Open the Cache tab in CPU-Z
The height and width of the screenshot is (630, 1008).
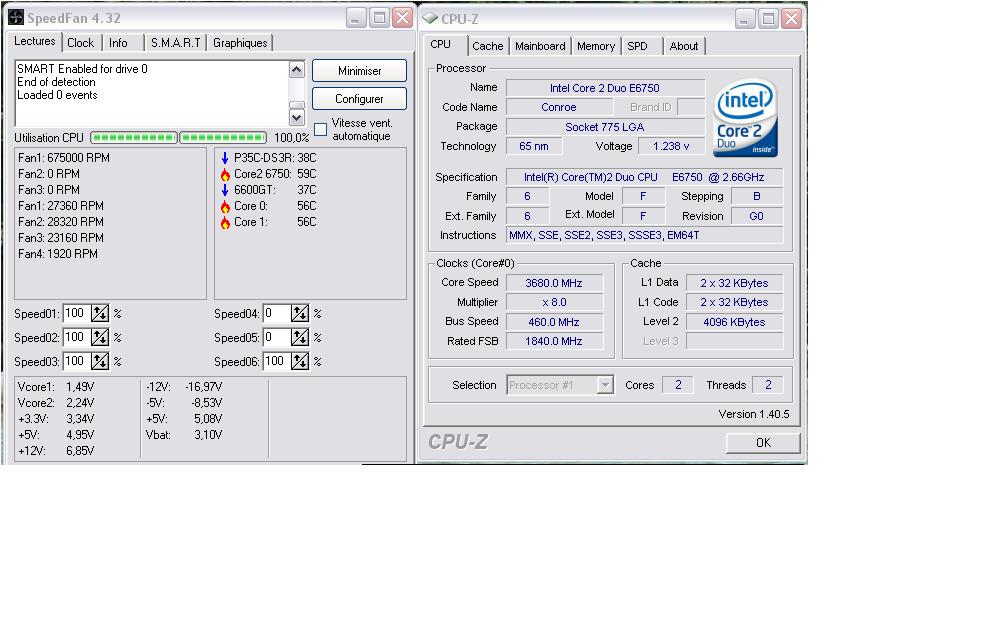tap(487, 46)
